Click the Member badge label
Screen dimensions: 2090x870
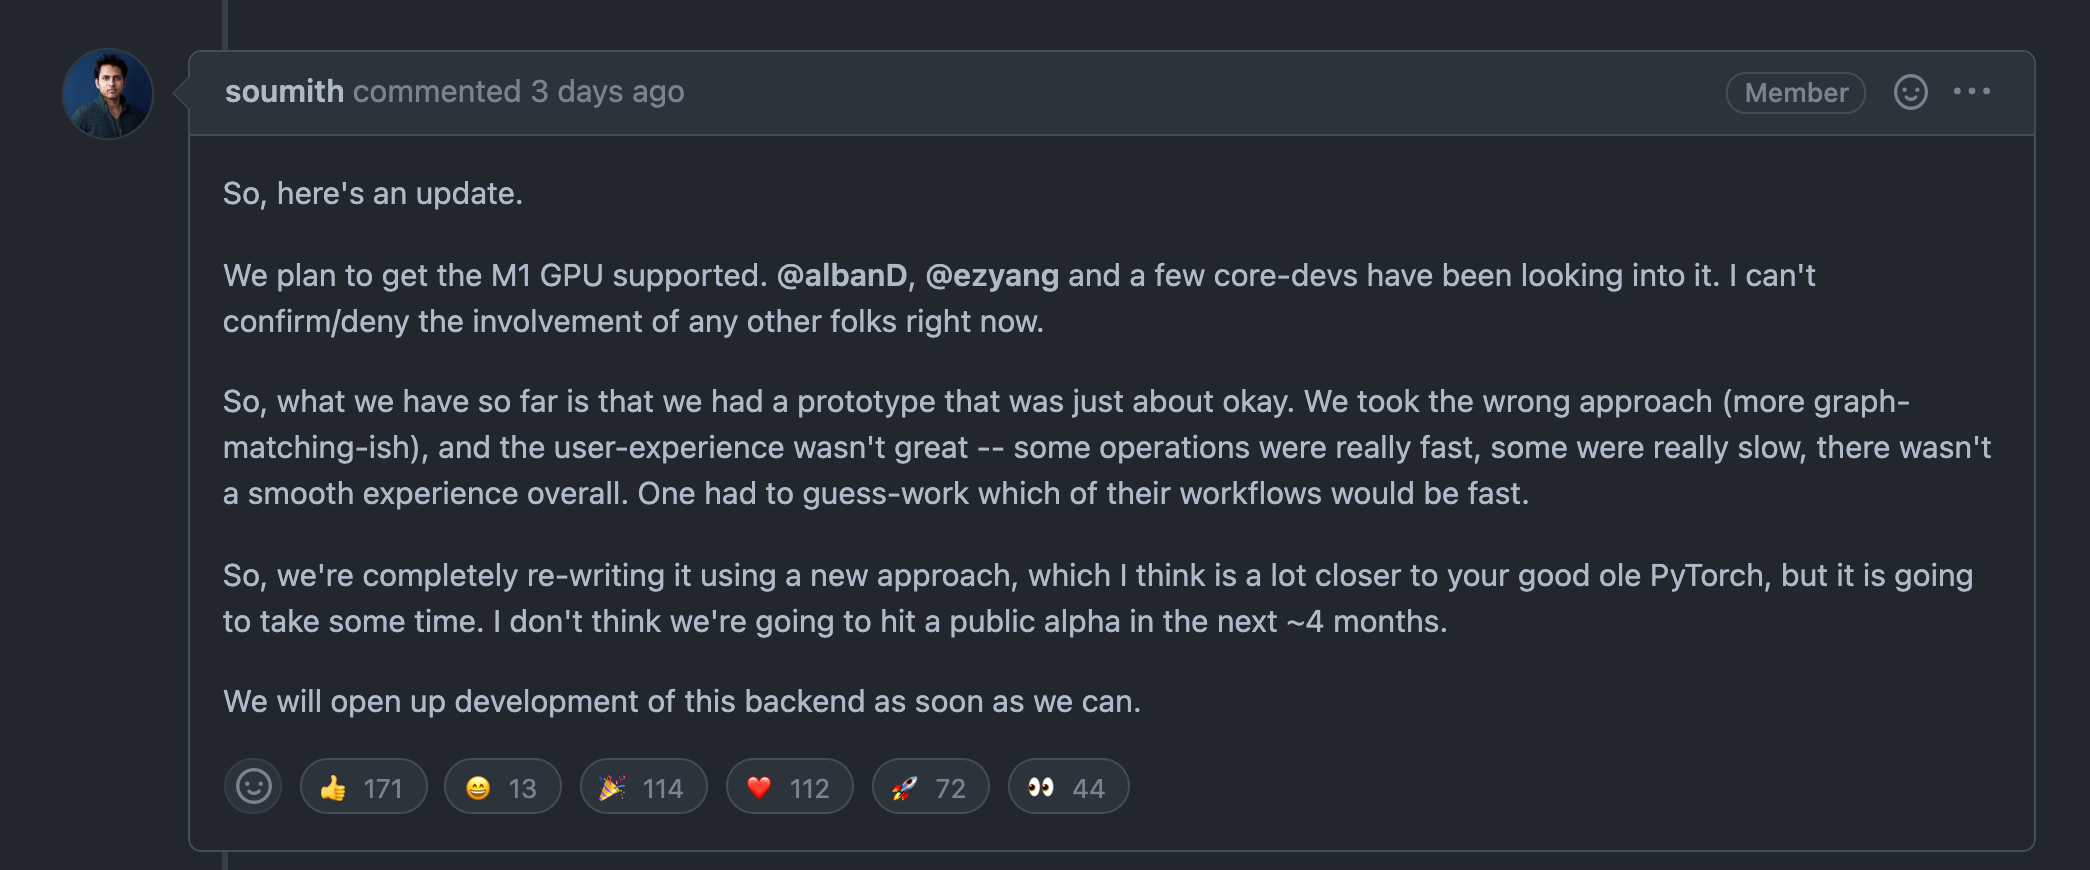tap(1795, 93)
